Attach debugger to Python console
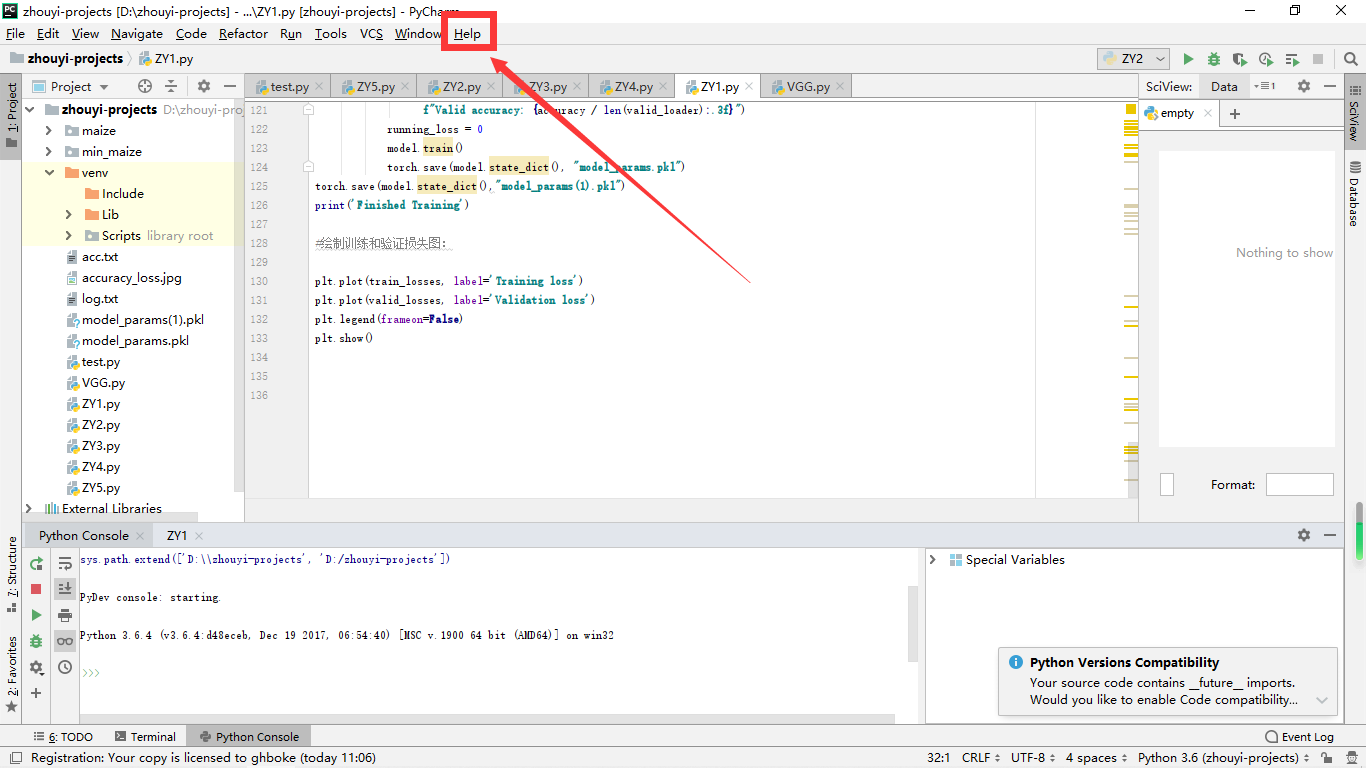This screenshot has height=768, width=1366. pos(36,641)
